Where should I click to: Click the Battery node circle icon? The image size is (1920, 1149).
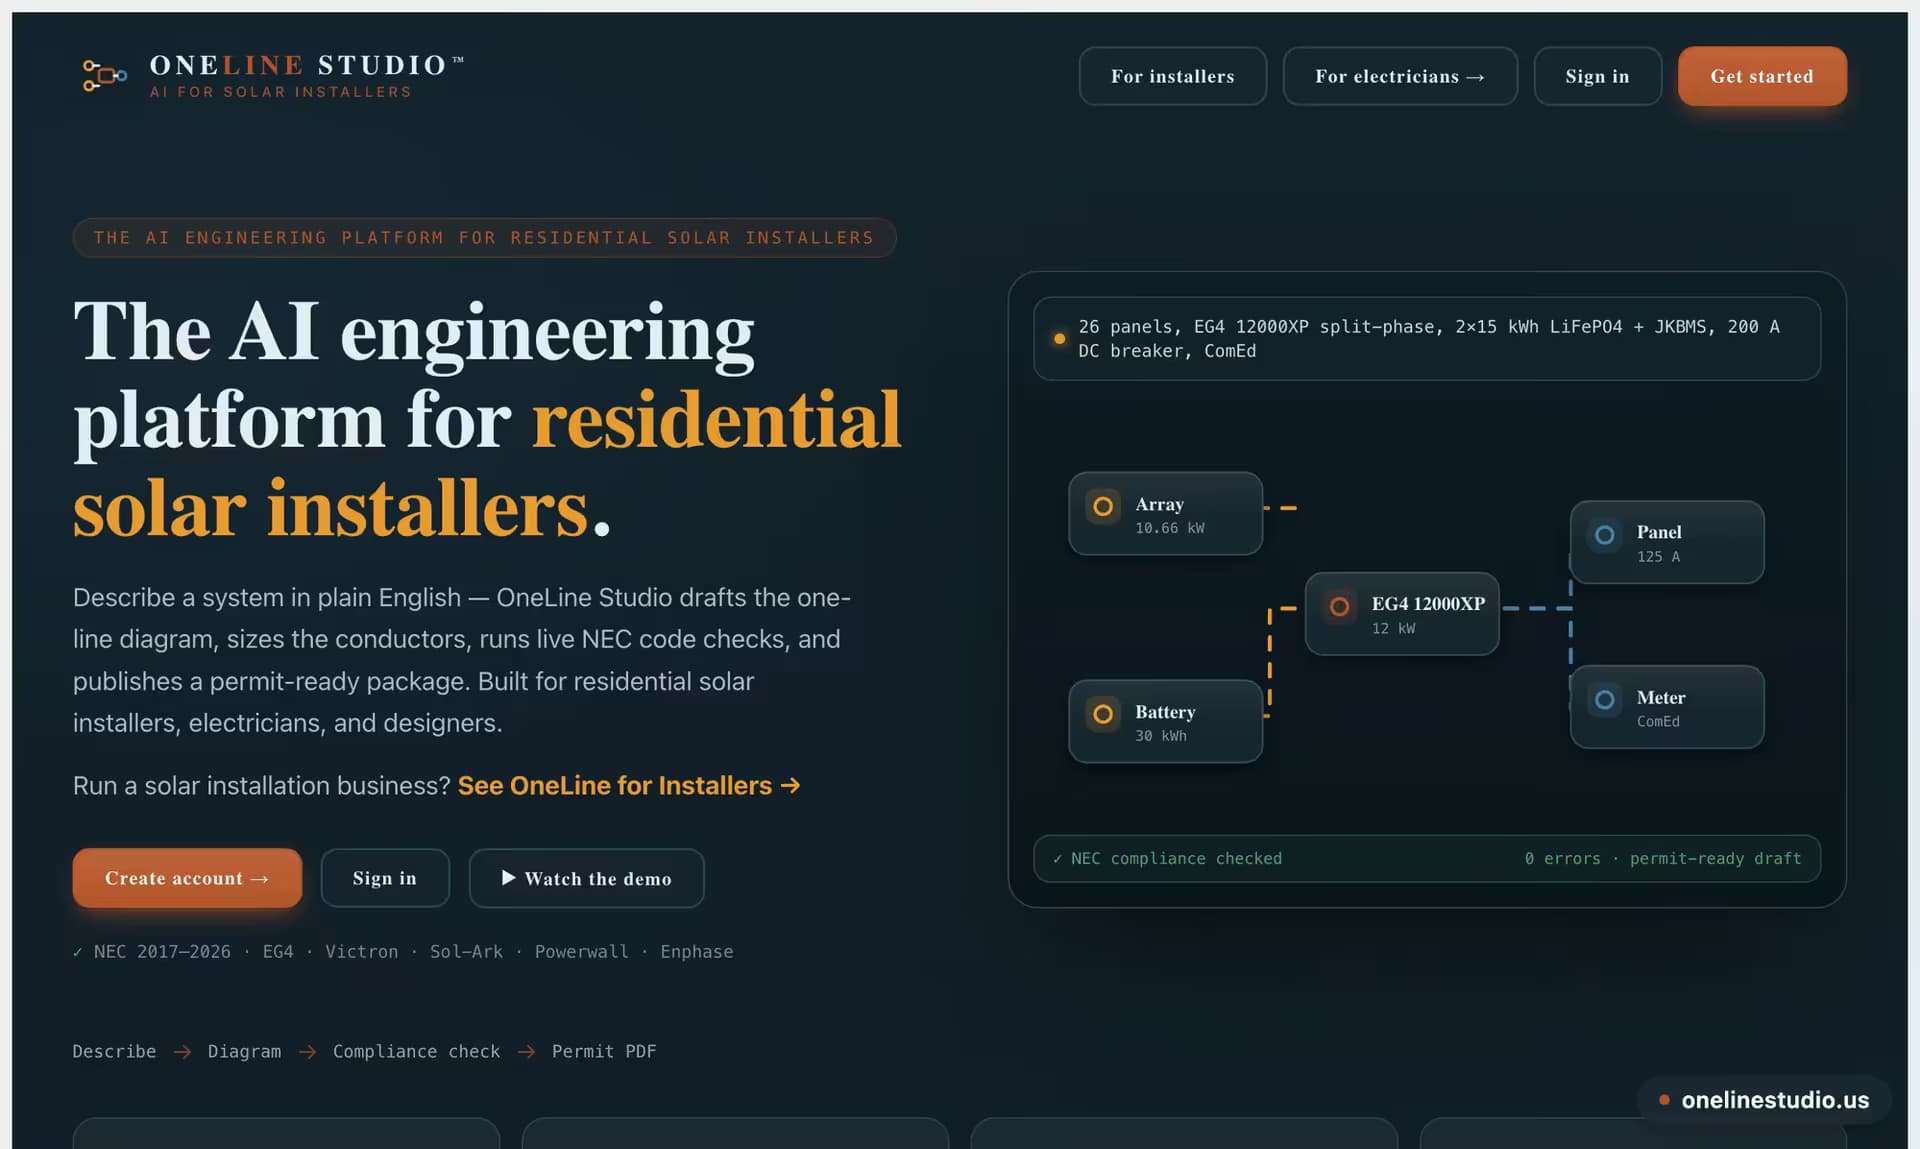[1103, 714]
